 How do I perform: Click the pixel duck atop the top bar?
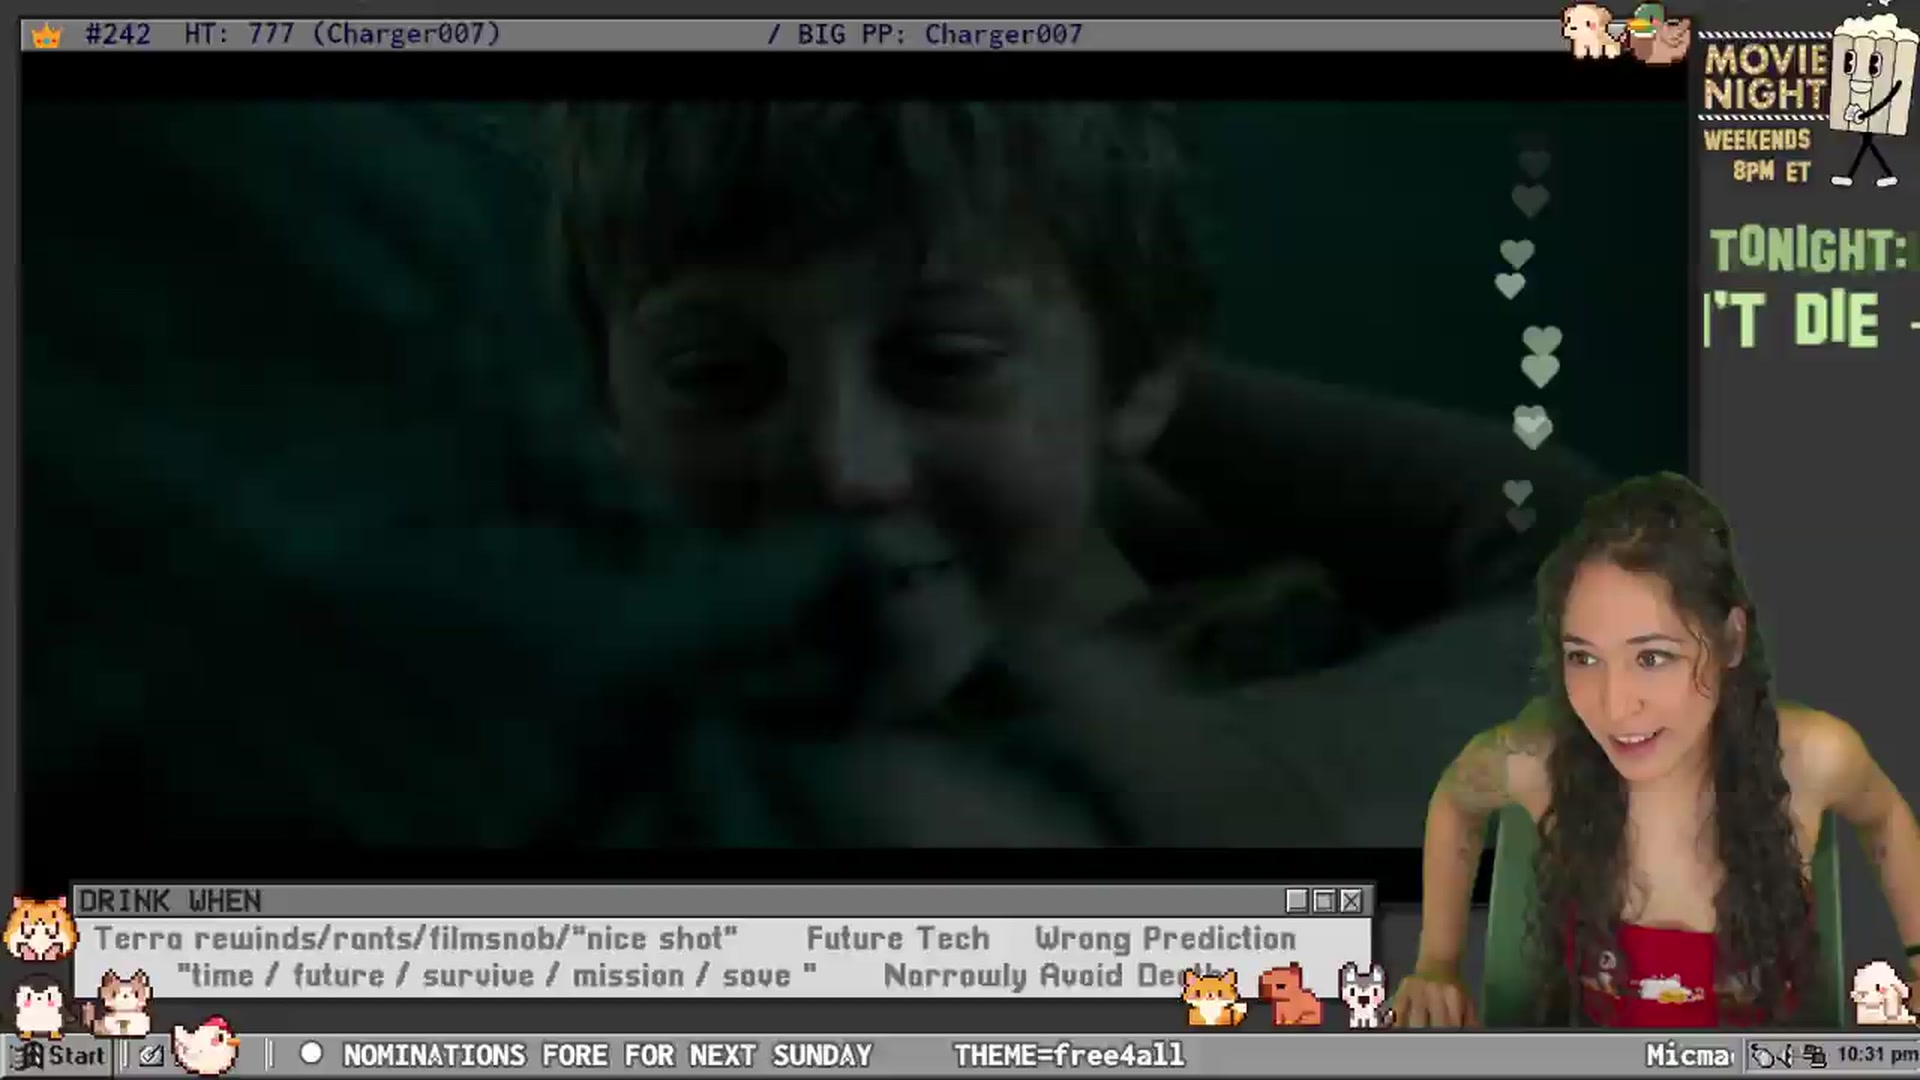click(x=1659, y=34)
